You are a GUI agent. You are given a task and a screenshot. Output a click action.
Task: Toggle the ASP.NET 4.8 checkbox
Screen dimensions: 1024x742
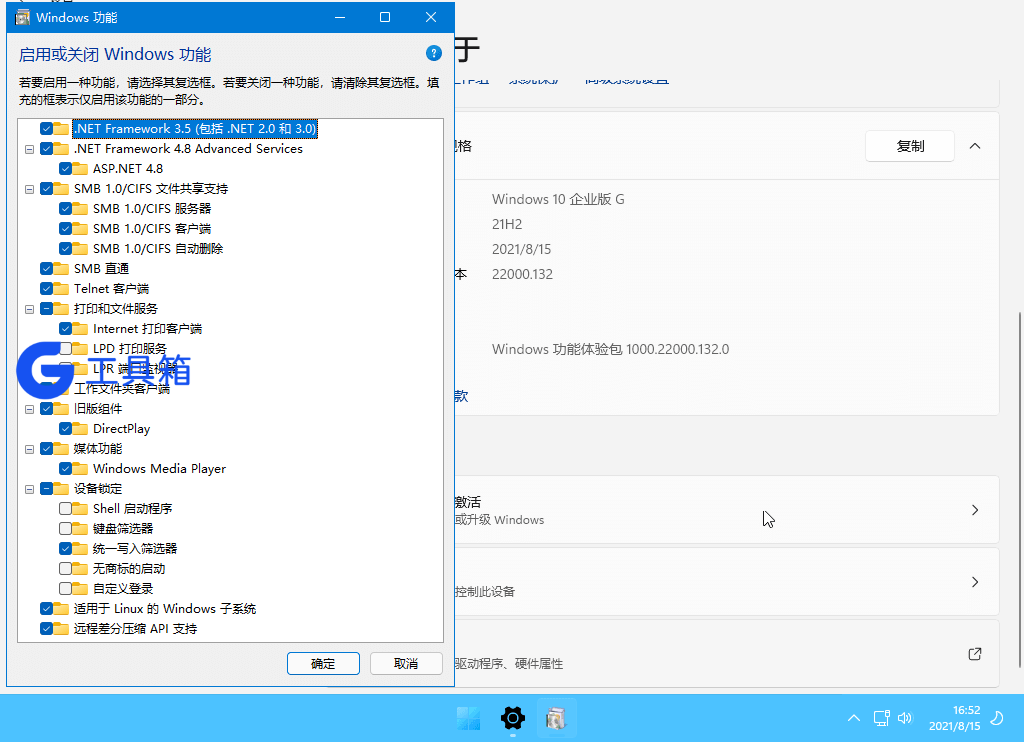pos(65,169)
